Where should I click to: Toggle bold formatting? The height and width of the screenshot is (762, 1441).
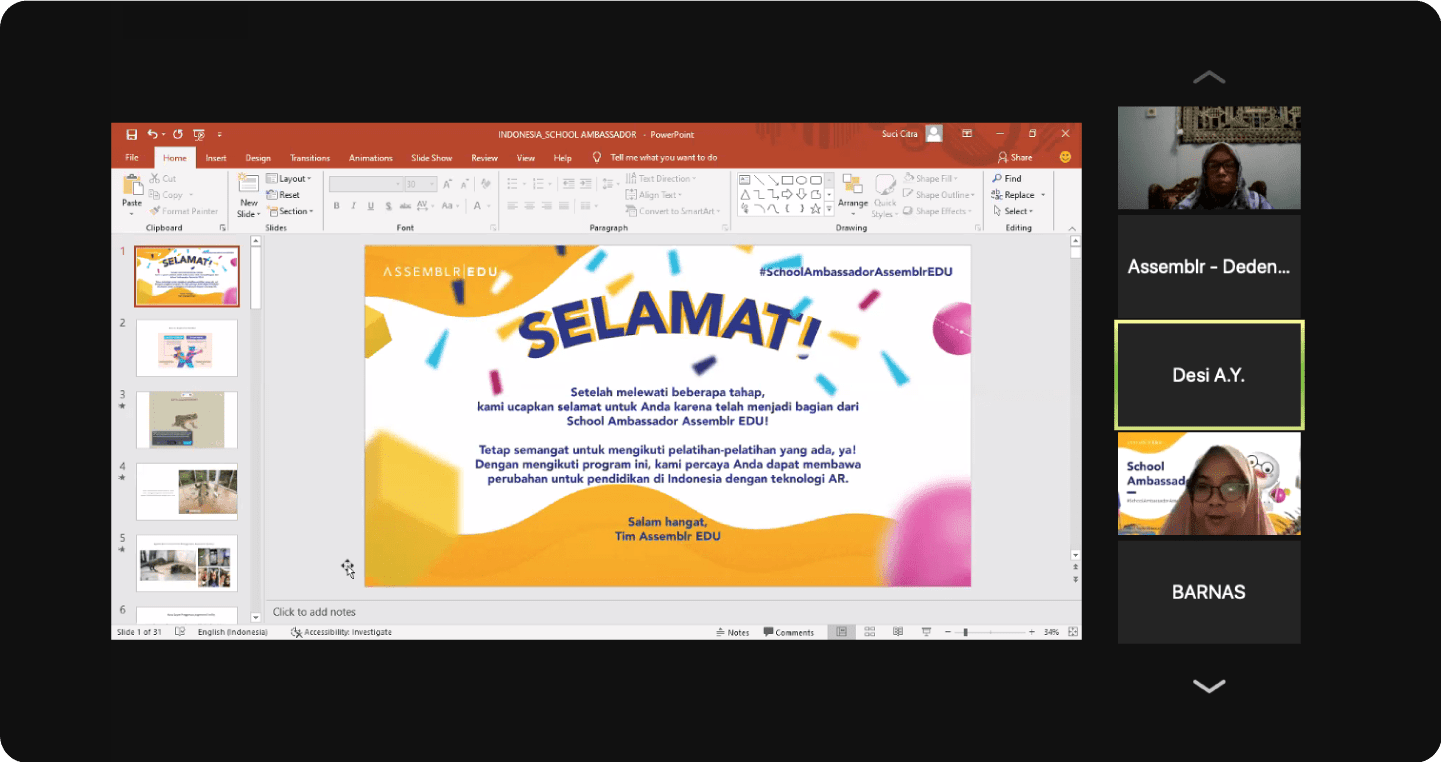(336, 205)
